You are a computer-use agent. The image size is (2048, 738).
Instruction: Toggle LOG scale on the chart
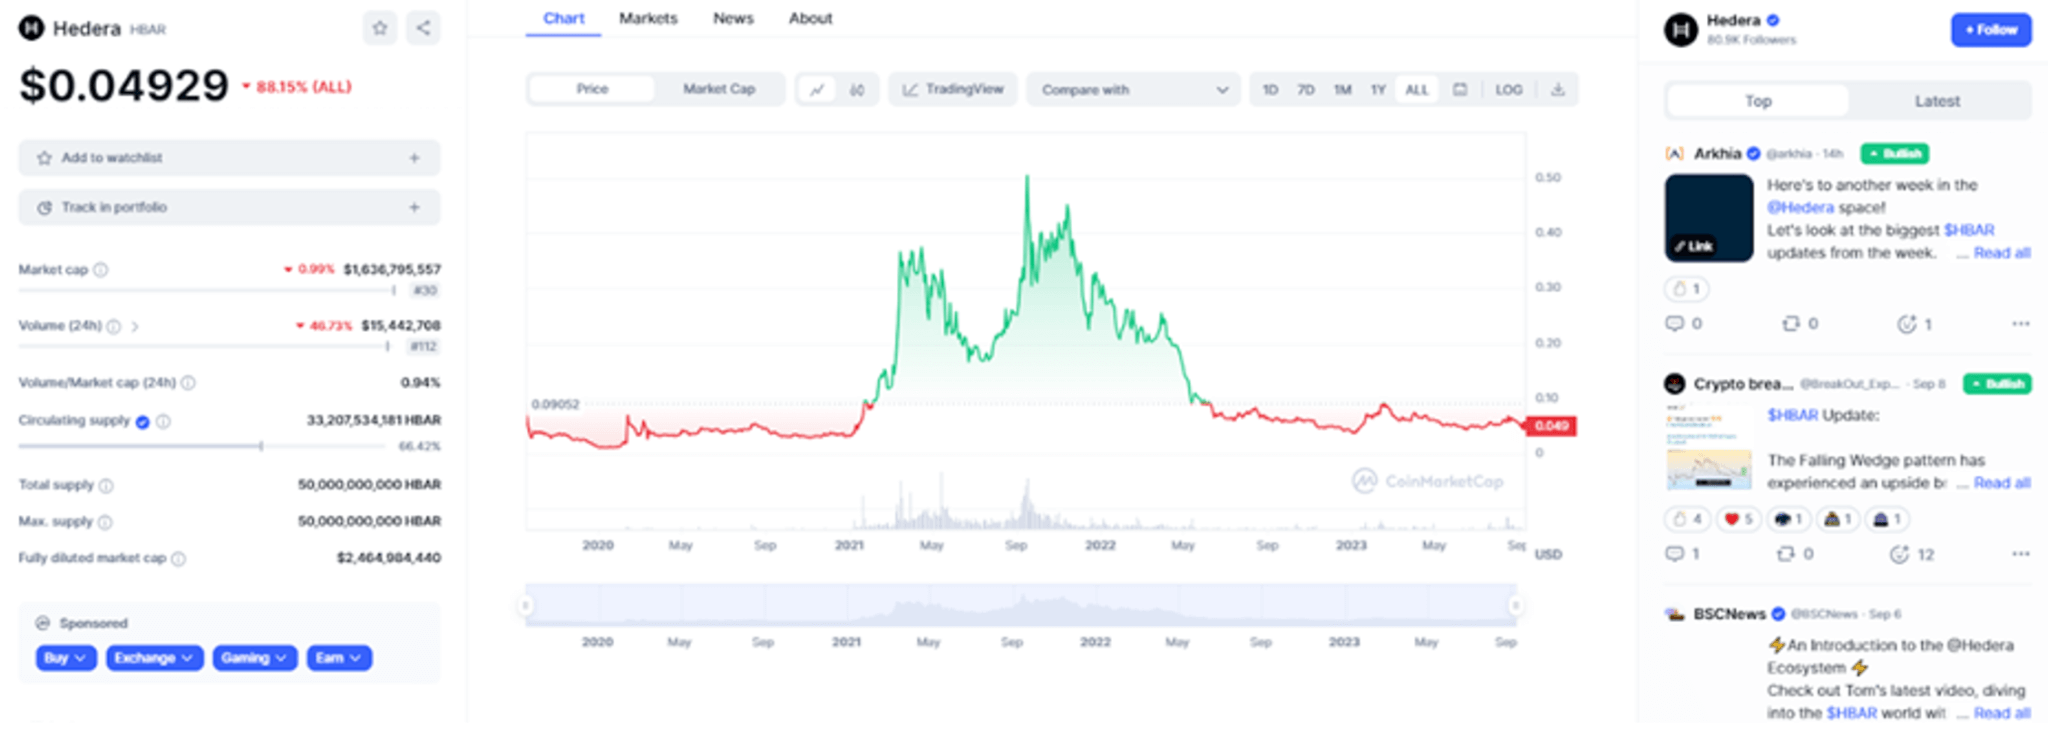(1508, 90)
